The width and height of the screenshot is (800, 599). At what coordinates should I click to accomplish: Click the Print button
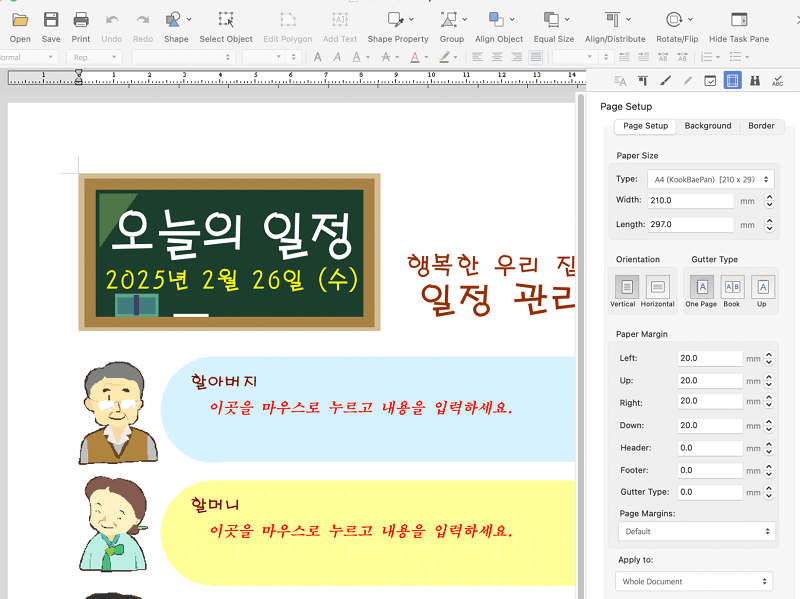point(81,25)
